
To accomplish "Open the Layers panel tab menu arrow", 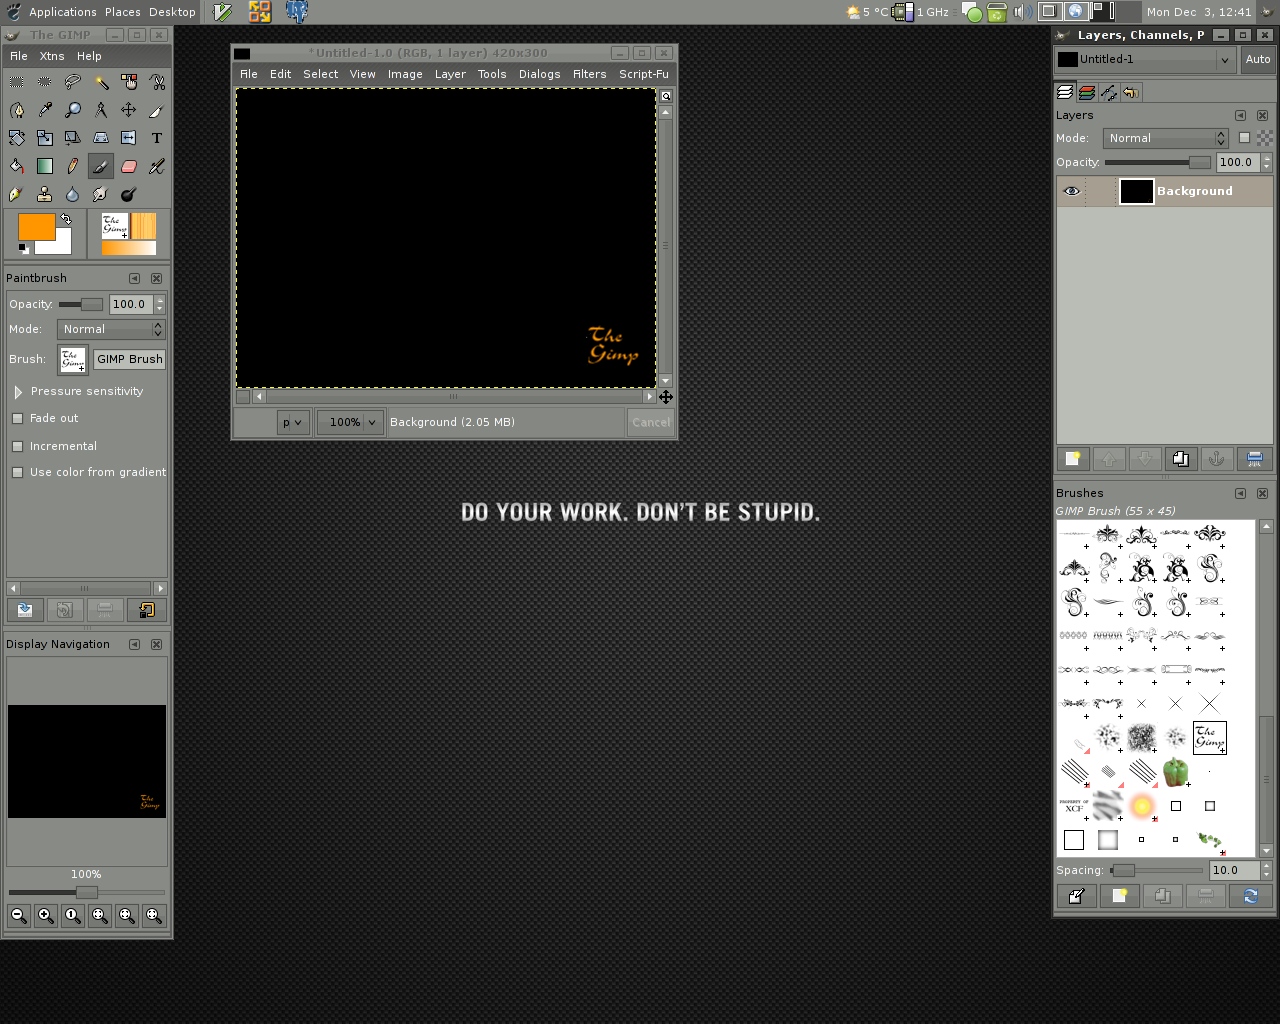I will (x=1240, y=116).
